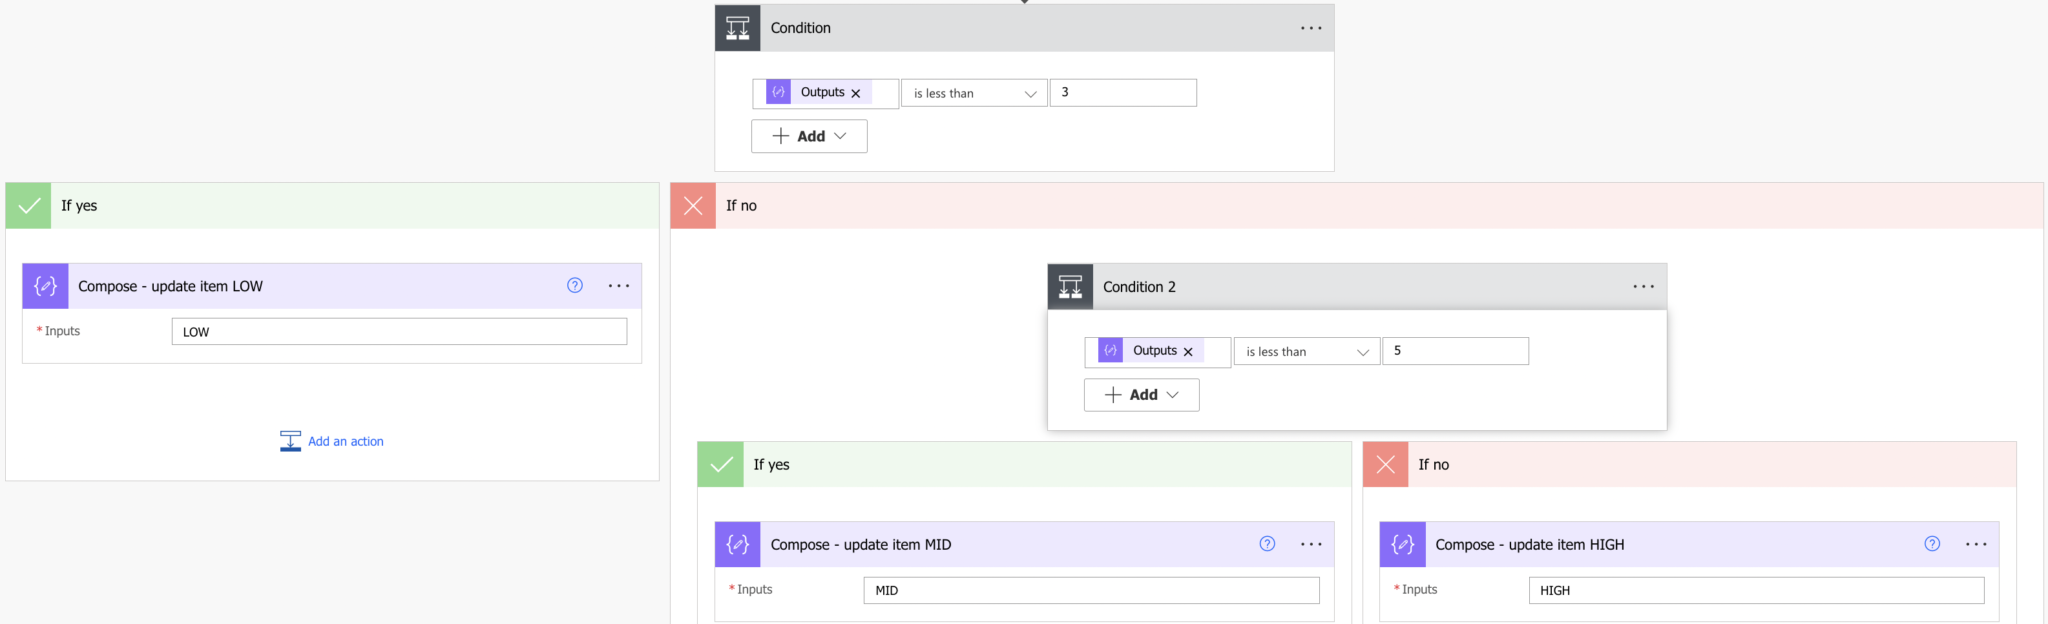
Task: Click the Condition title text
Action: tap(800, 28)
